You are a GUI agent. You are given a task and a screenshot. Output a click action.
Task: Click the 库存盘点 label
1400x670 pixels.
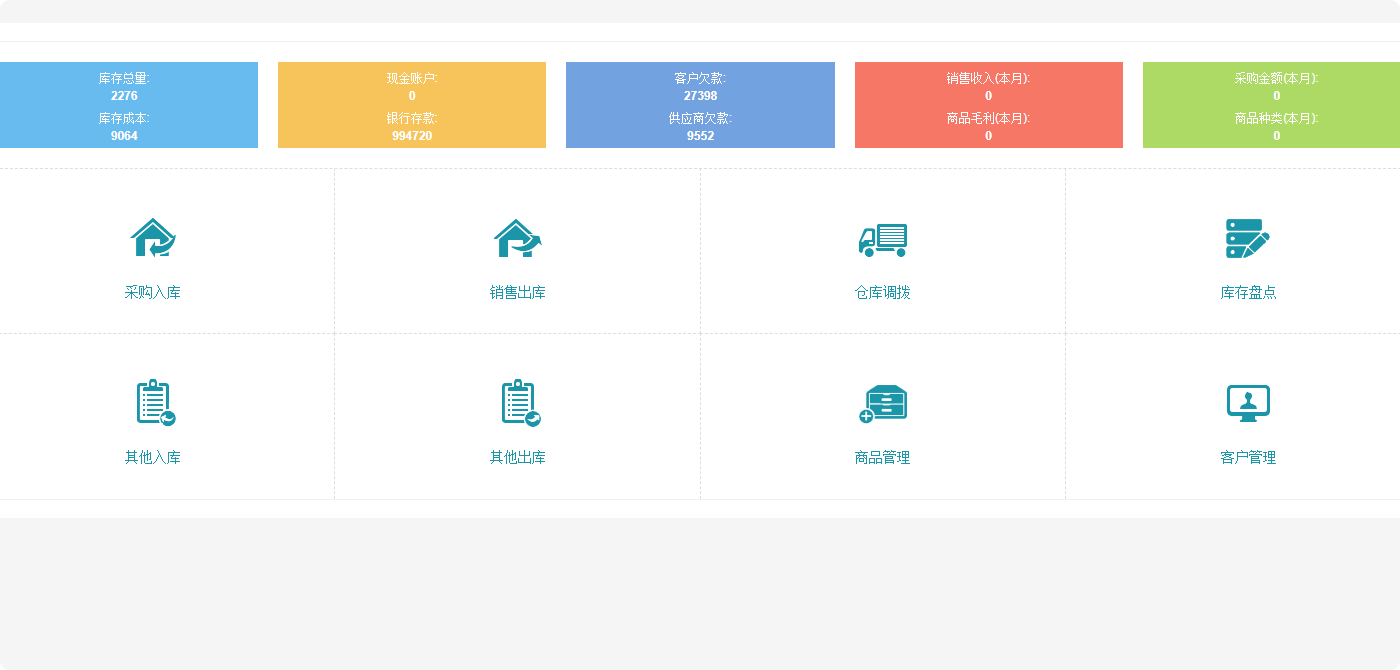click(x=1248, y=293)
